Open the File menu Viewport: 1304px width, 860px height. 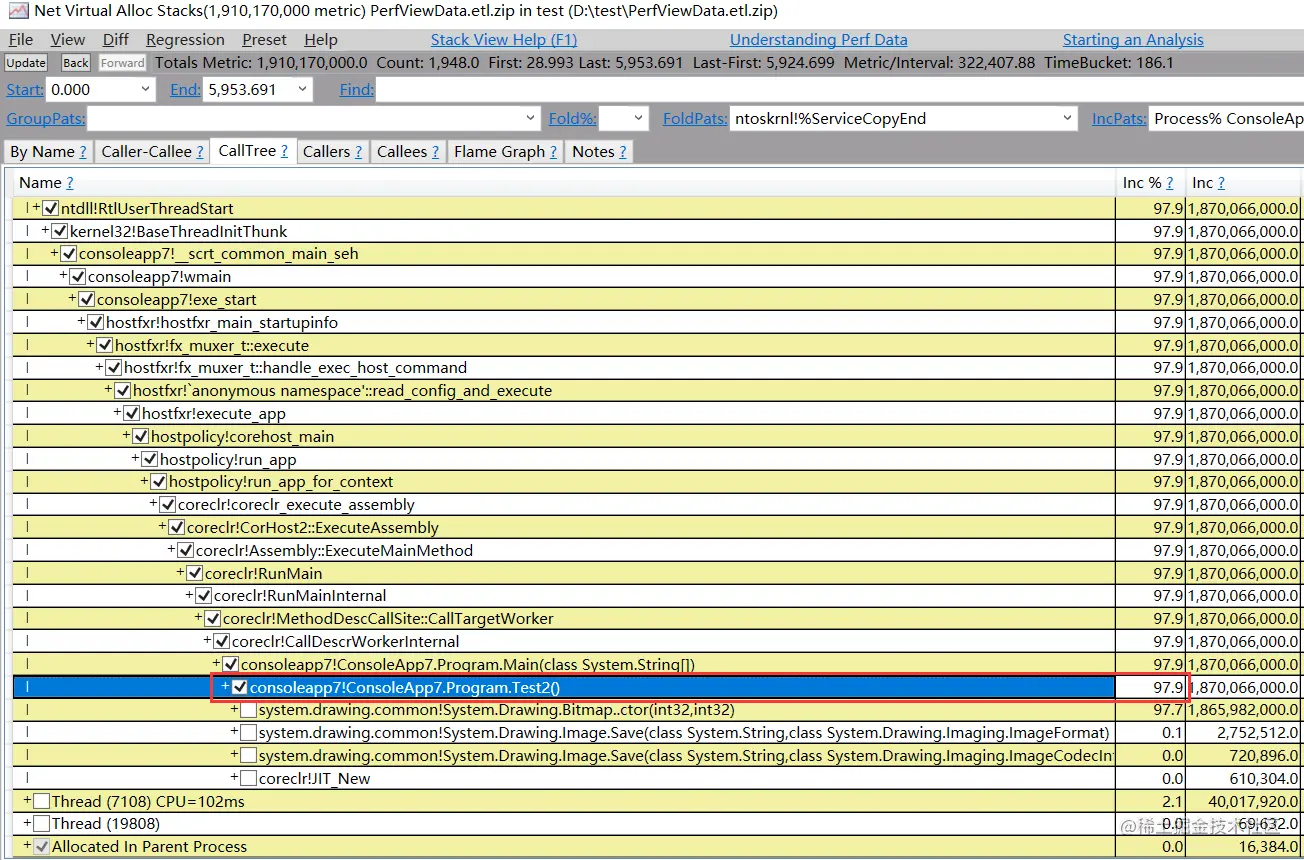20,40
